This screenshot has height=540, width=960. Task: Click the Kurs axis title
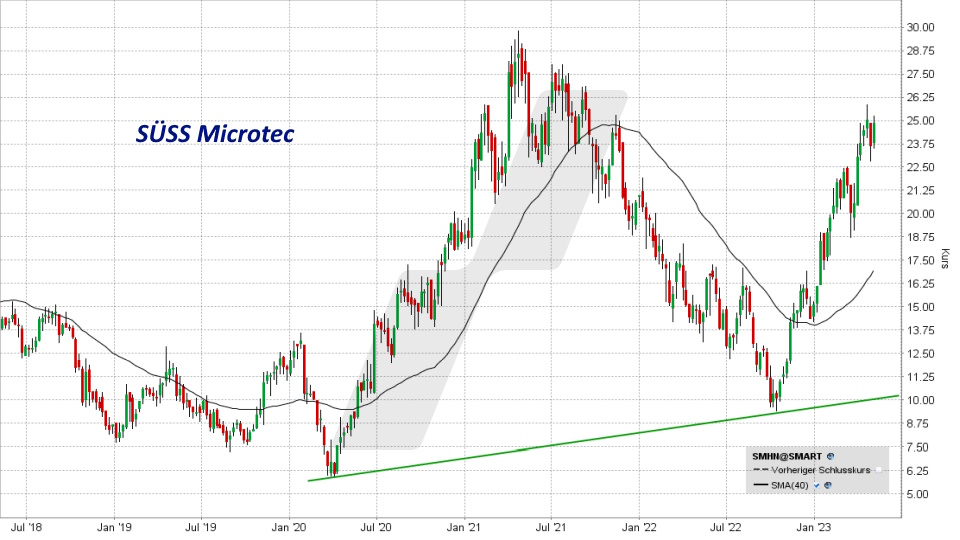click(x=945, y=258)
